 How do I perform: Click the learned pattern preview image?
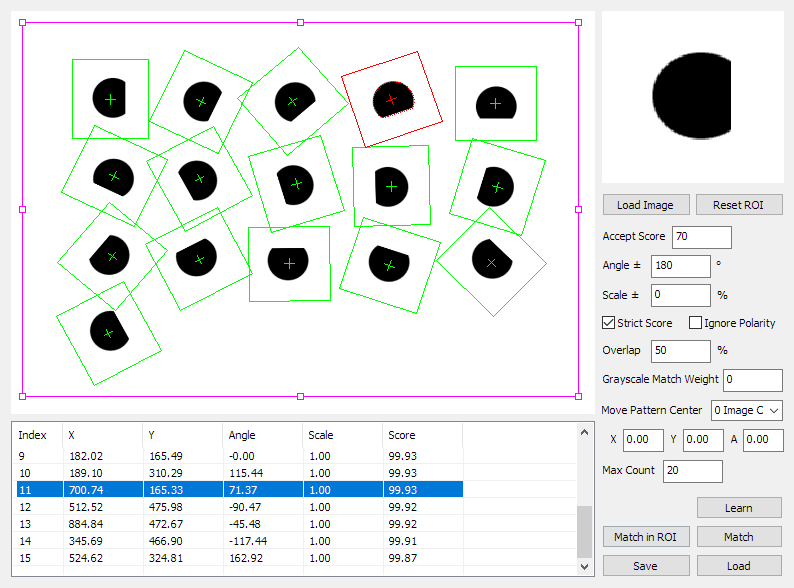692,97
